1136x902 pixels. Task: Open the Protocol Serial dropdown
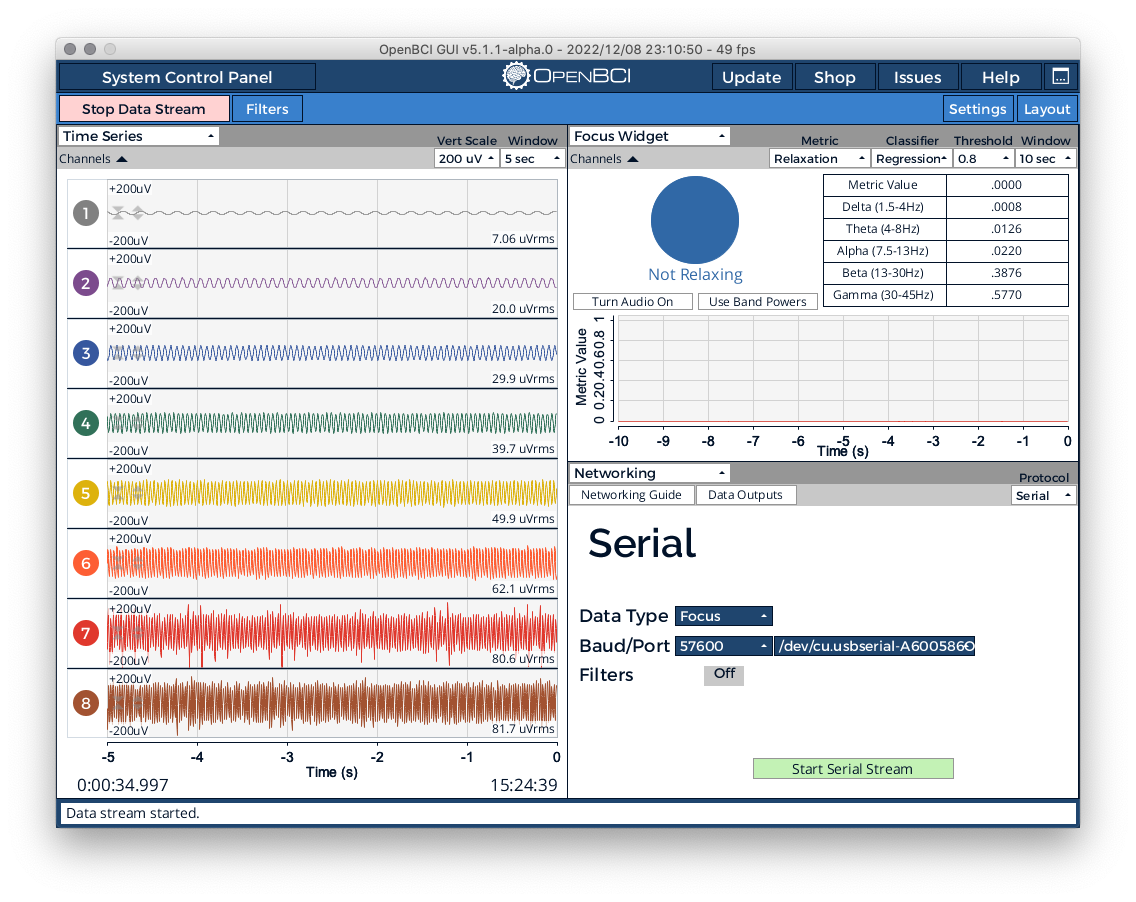[1043, 496]
